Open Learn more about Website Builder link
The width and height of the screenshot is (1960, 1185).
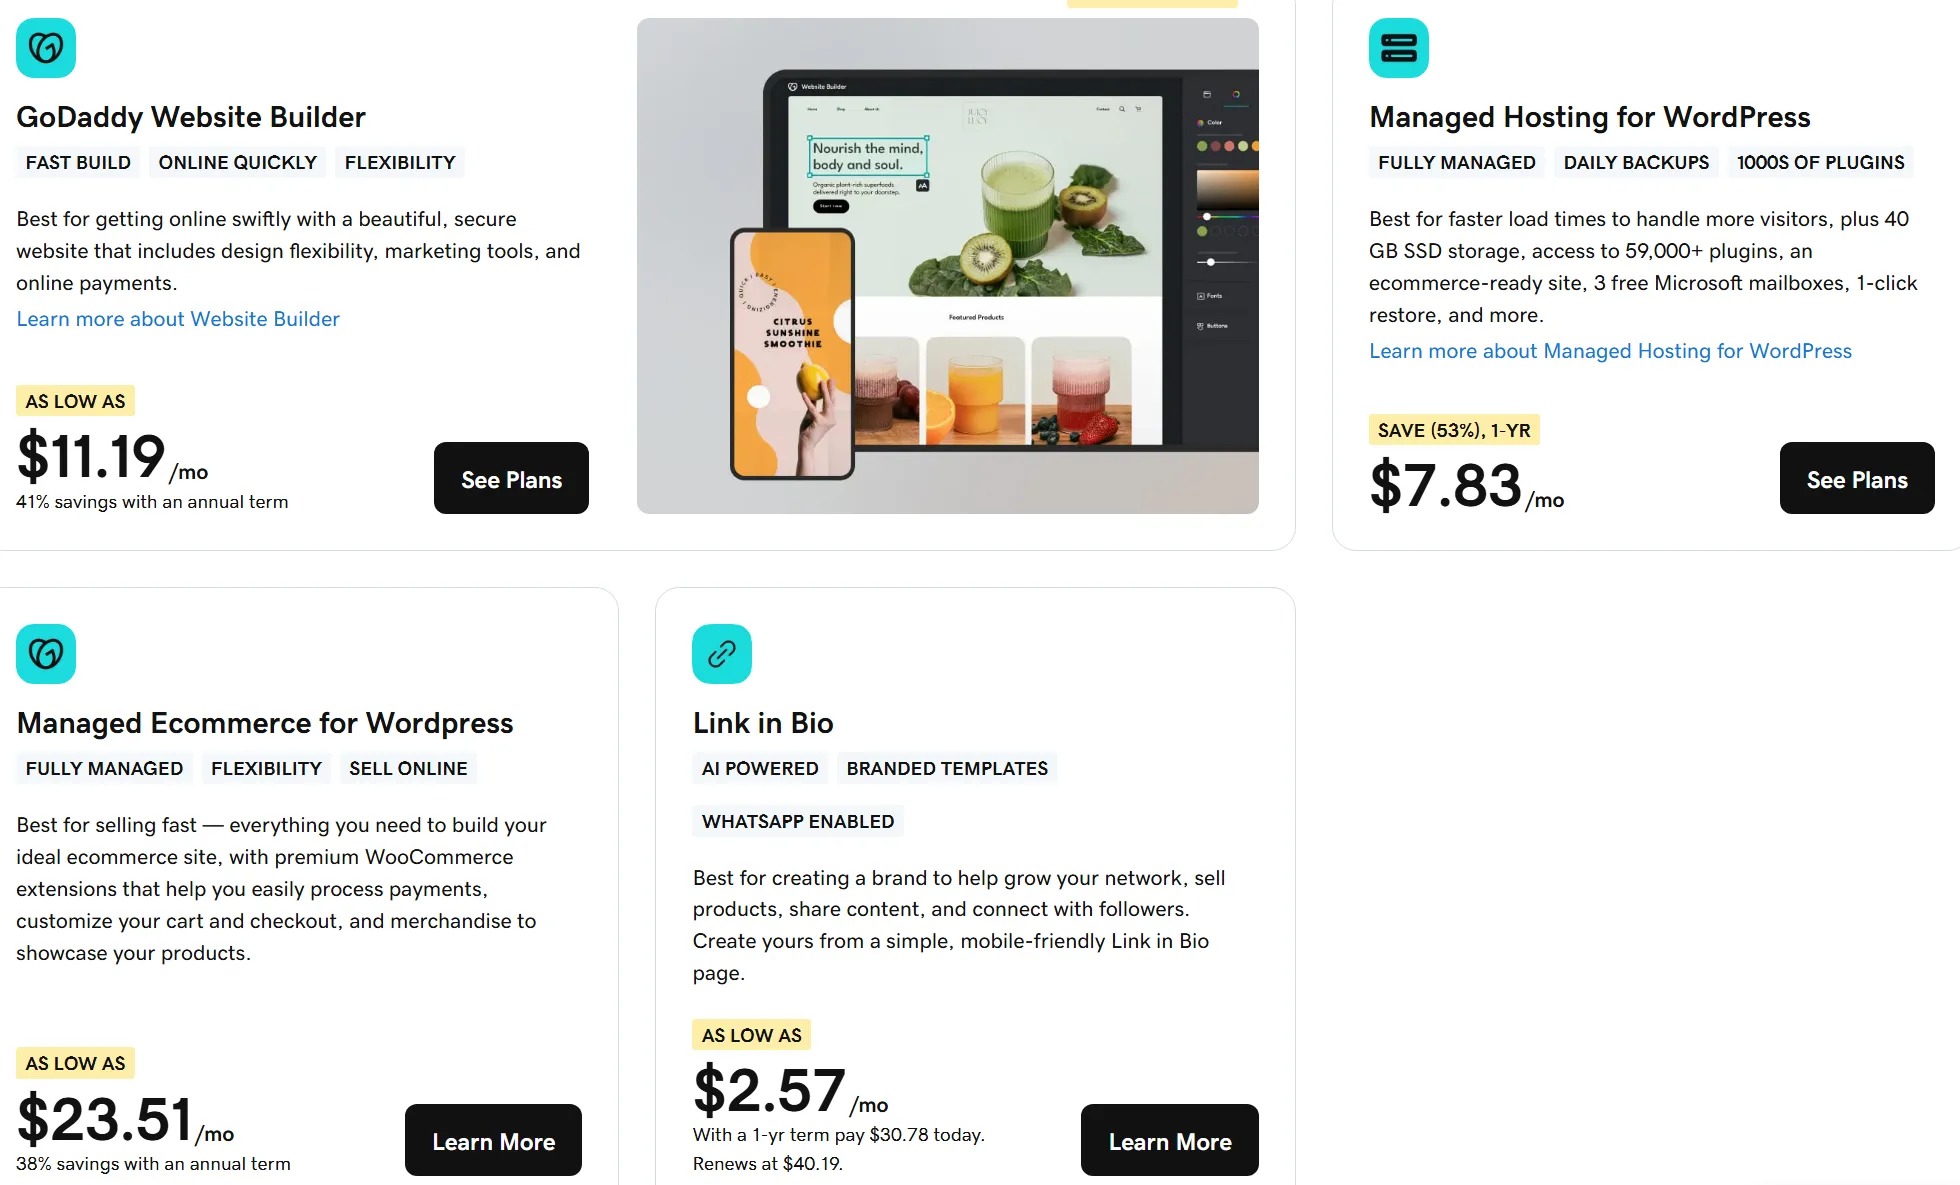point(178,319)
